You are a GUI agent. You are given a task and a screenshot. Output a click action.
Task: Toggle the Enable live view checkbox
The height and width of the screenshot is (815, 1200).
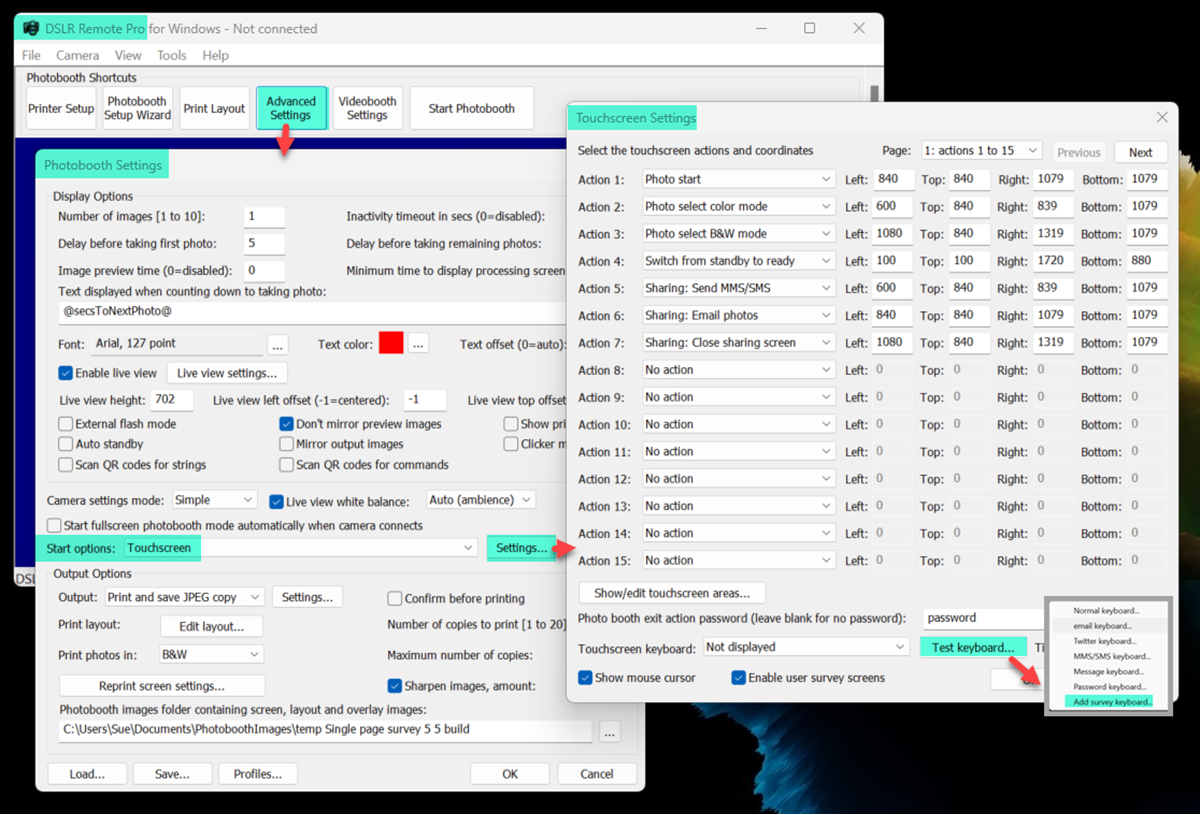point(66,373)
